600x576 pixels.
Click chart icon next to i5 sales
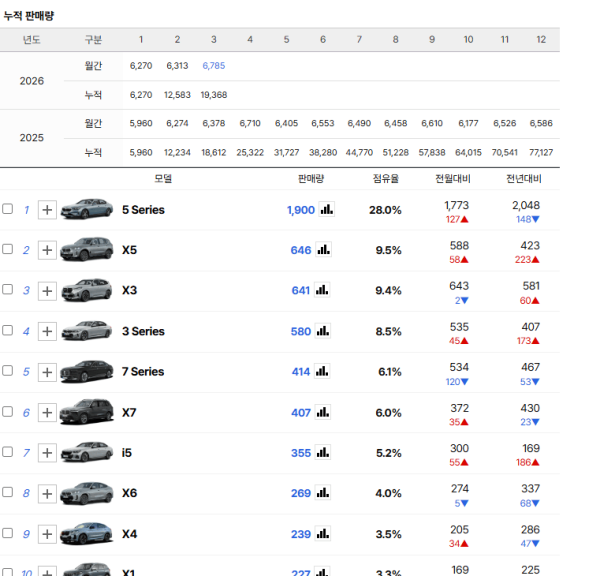point(324,453)
